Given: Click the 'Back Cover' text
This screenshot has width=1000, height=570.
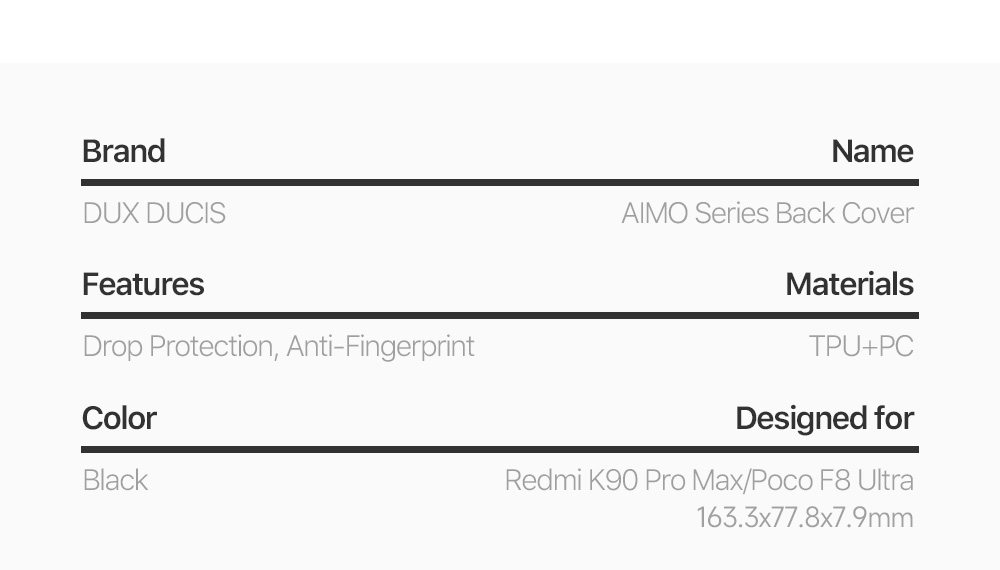Looking at the screenshot, I should pyautogui.click(x=844, y=213).
